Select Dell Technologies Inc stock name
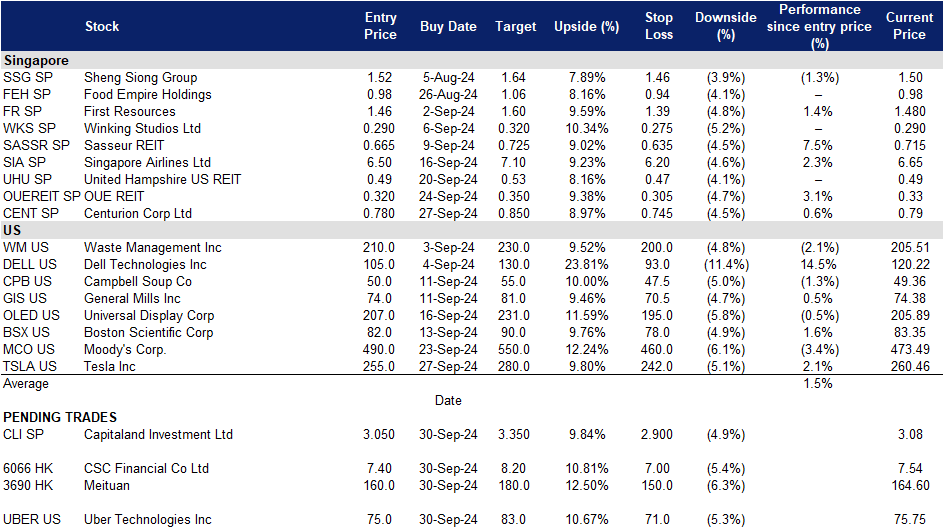The width and height of the screenshot is (943, 528). click(145, 265)
